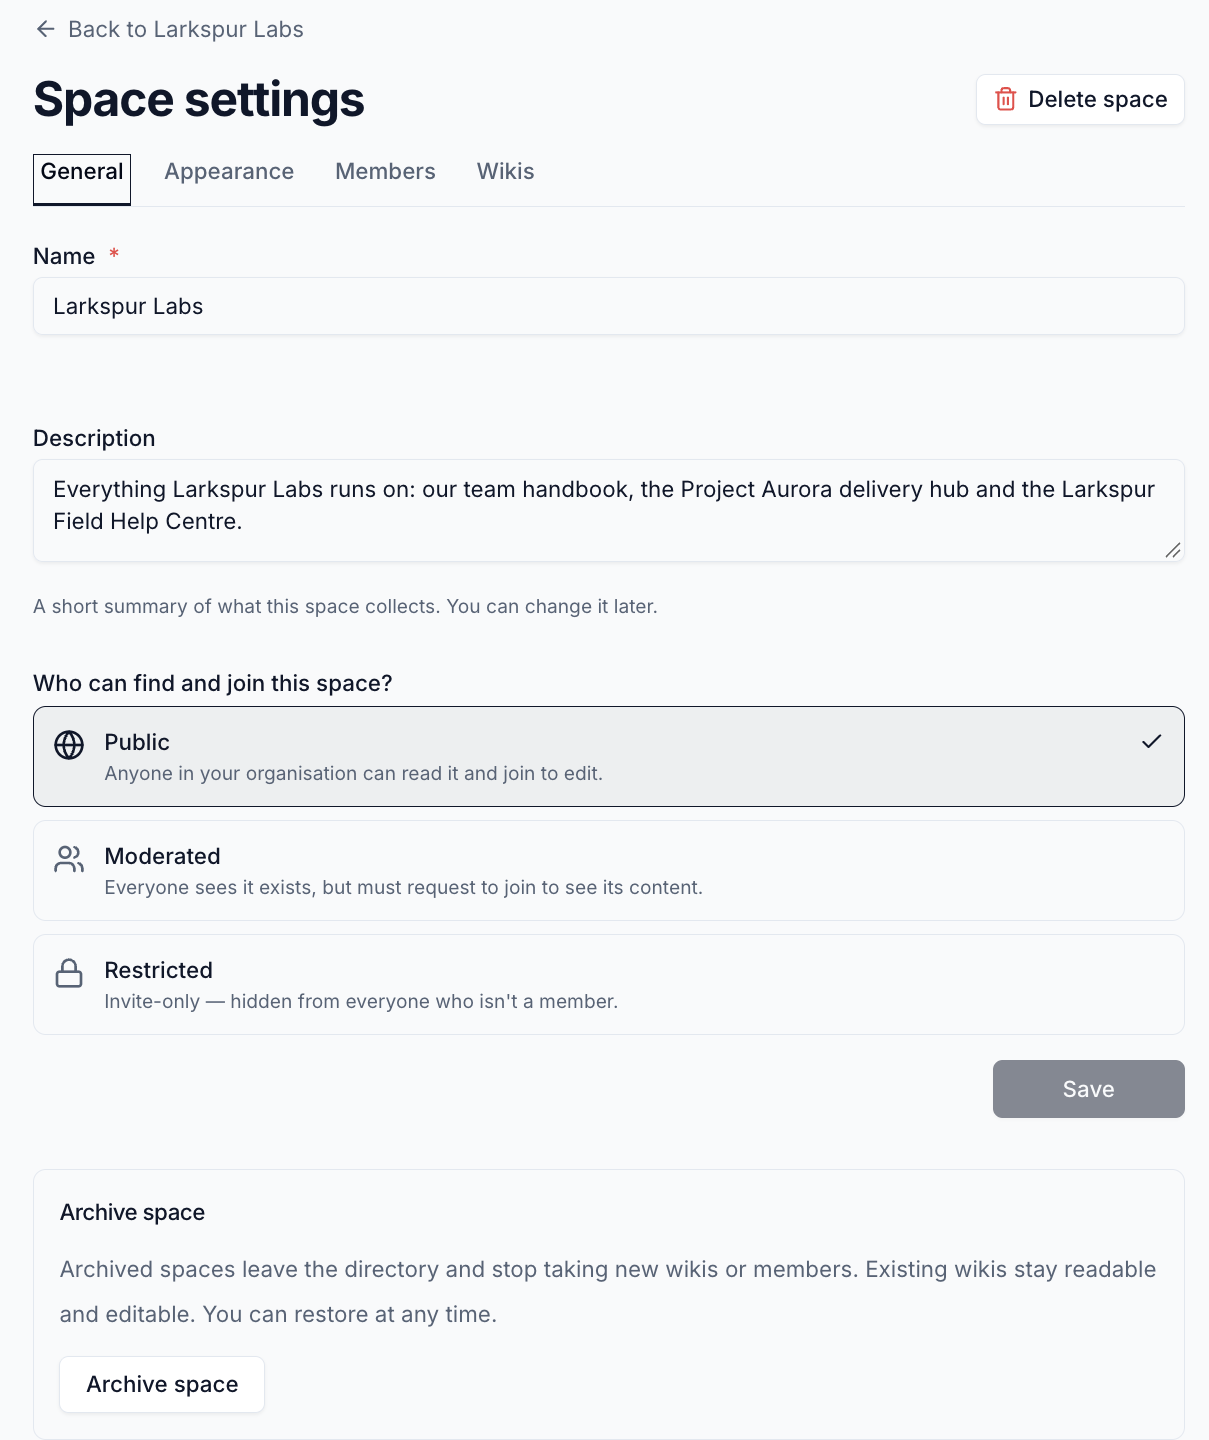
Task: Click the globe icon for Public
Action: [x=69, y=745]
